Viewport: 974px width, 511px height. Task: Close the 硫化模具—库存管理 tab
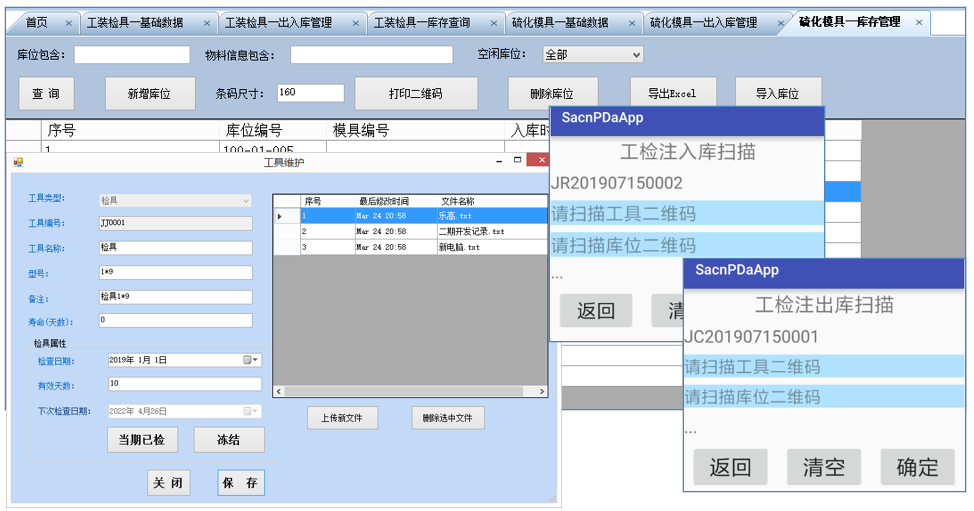pyautogui.click(x=919, y=23)
